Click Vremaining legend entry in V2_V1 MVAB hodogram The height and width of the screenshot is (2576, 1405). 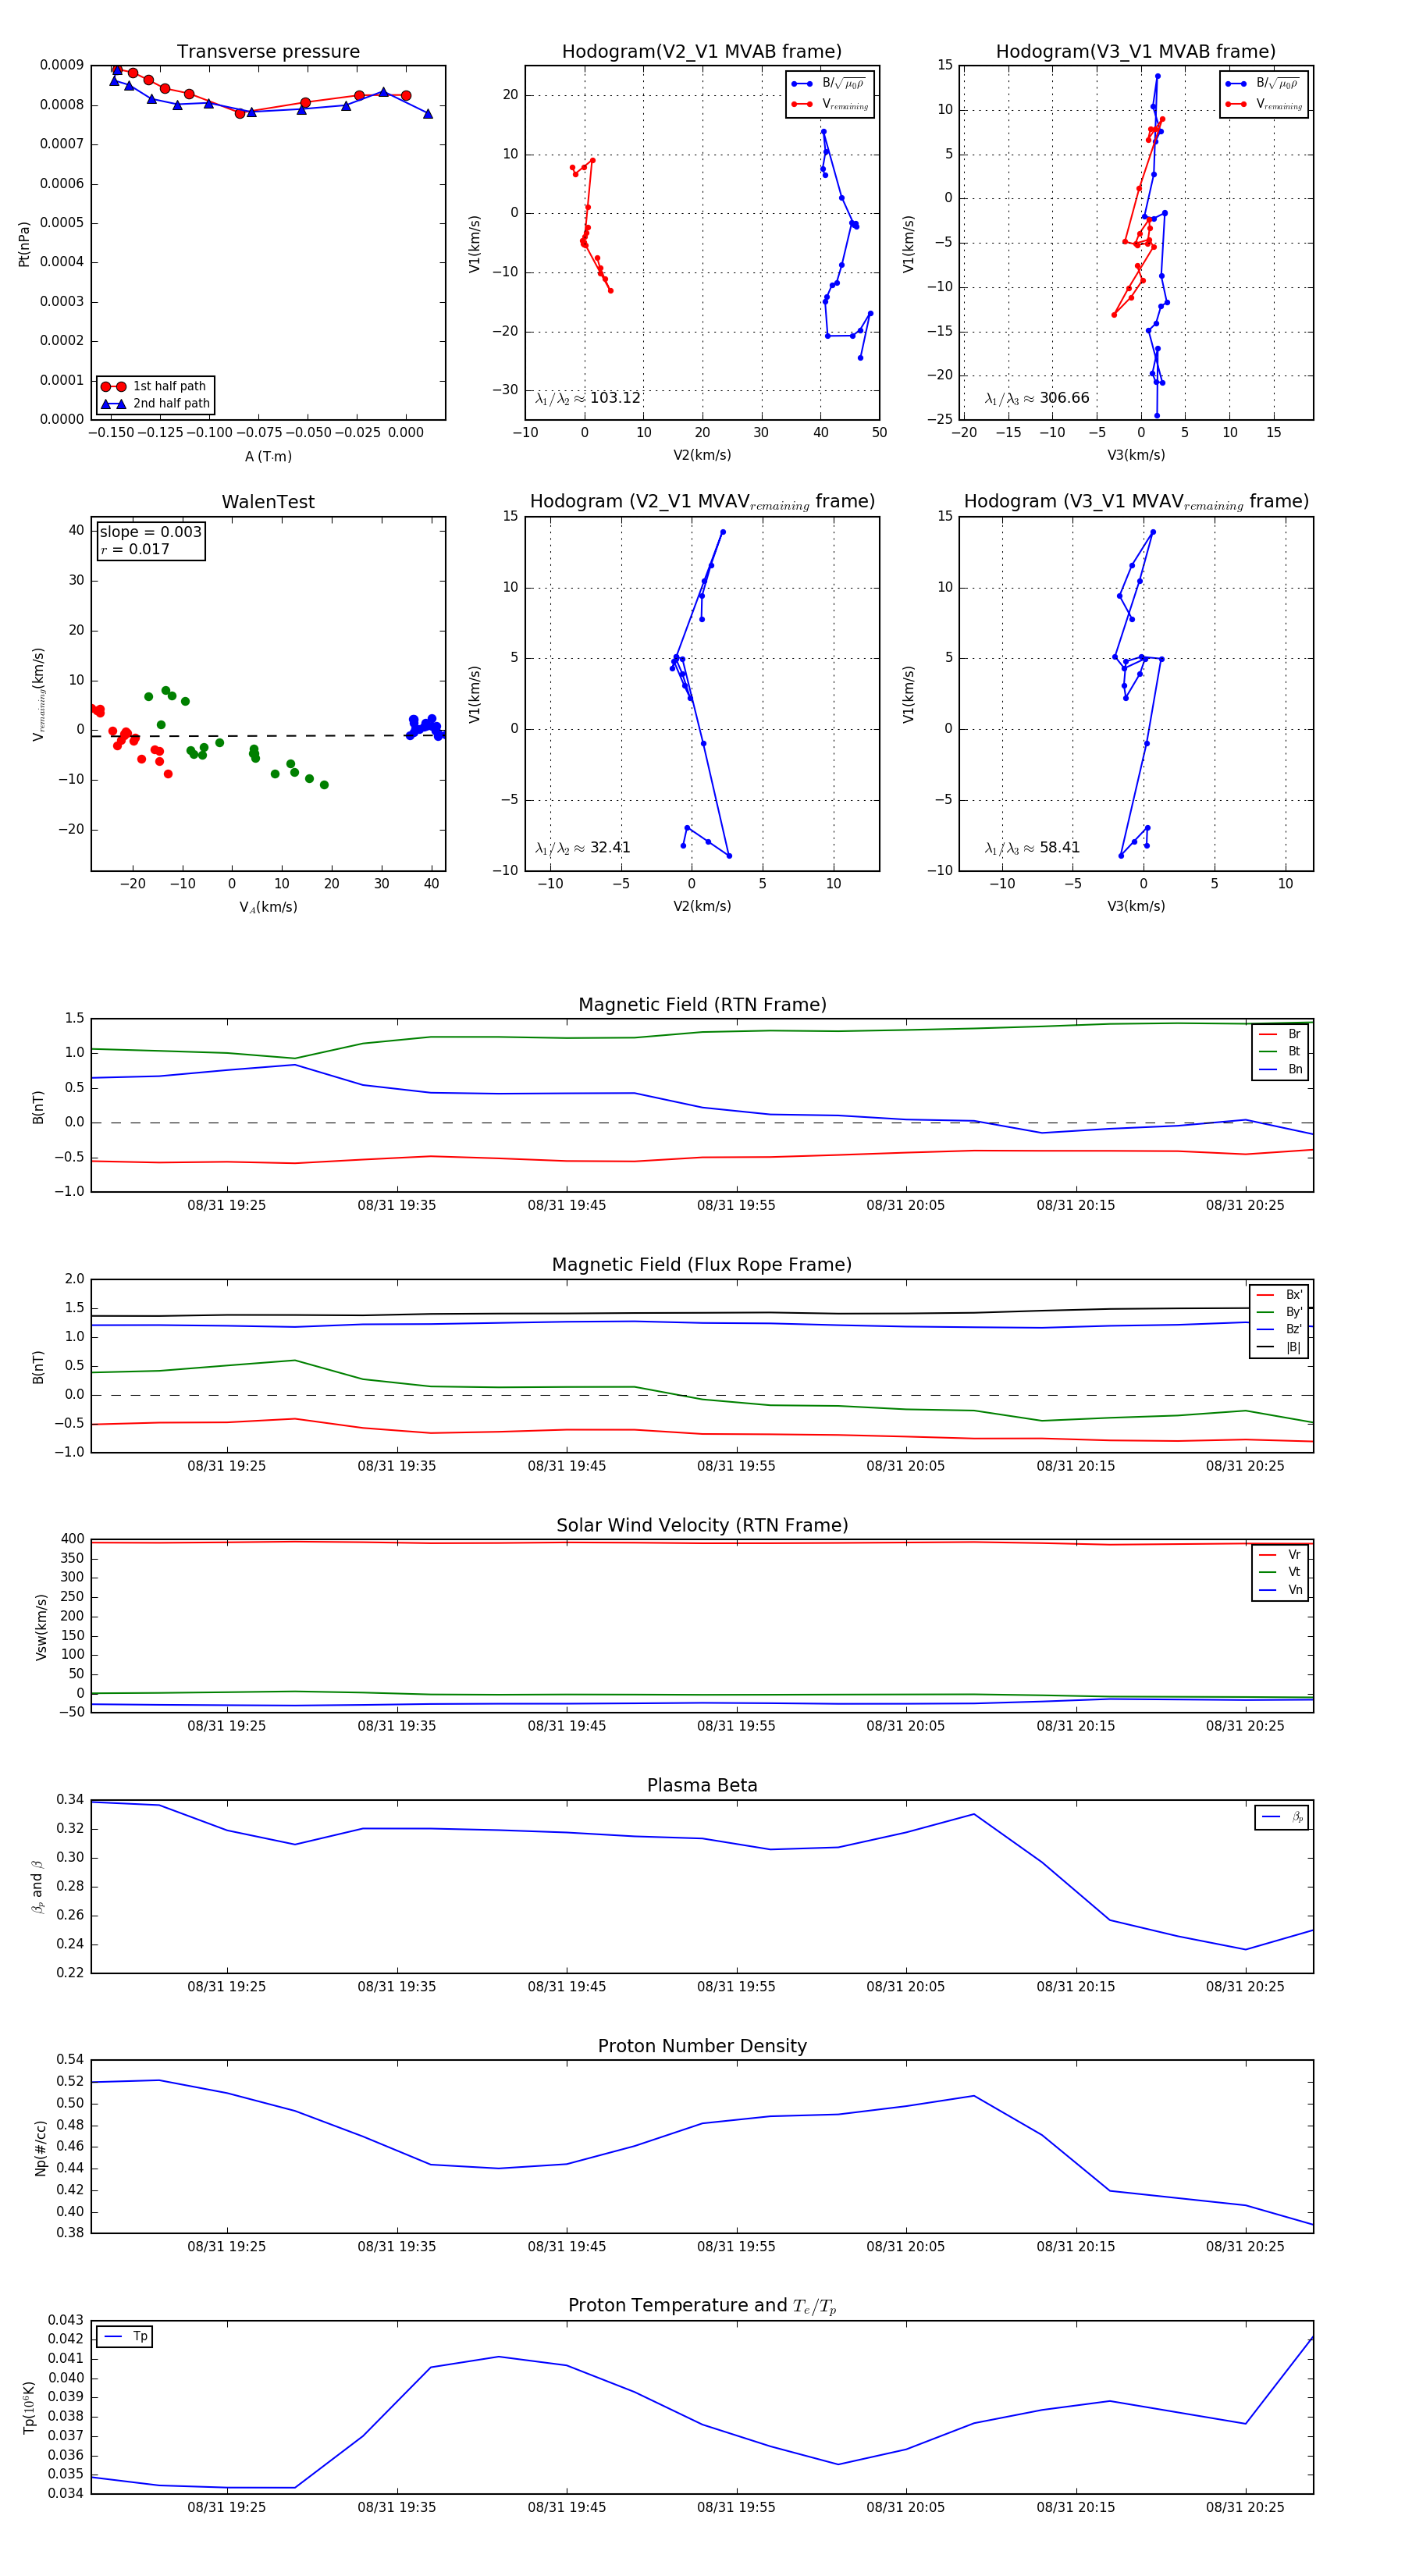[x=830, y=104]
